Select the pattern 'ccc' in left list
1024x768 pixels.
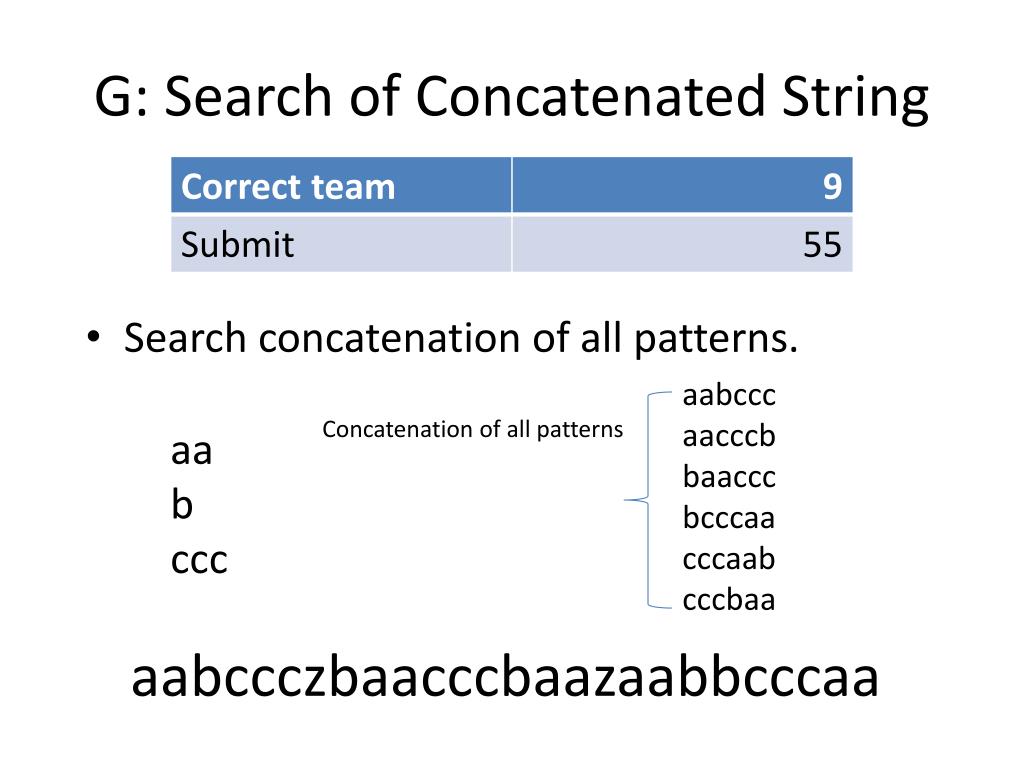click(x=199, y=560)
